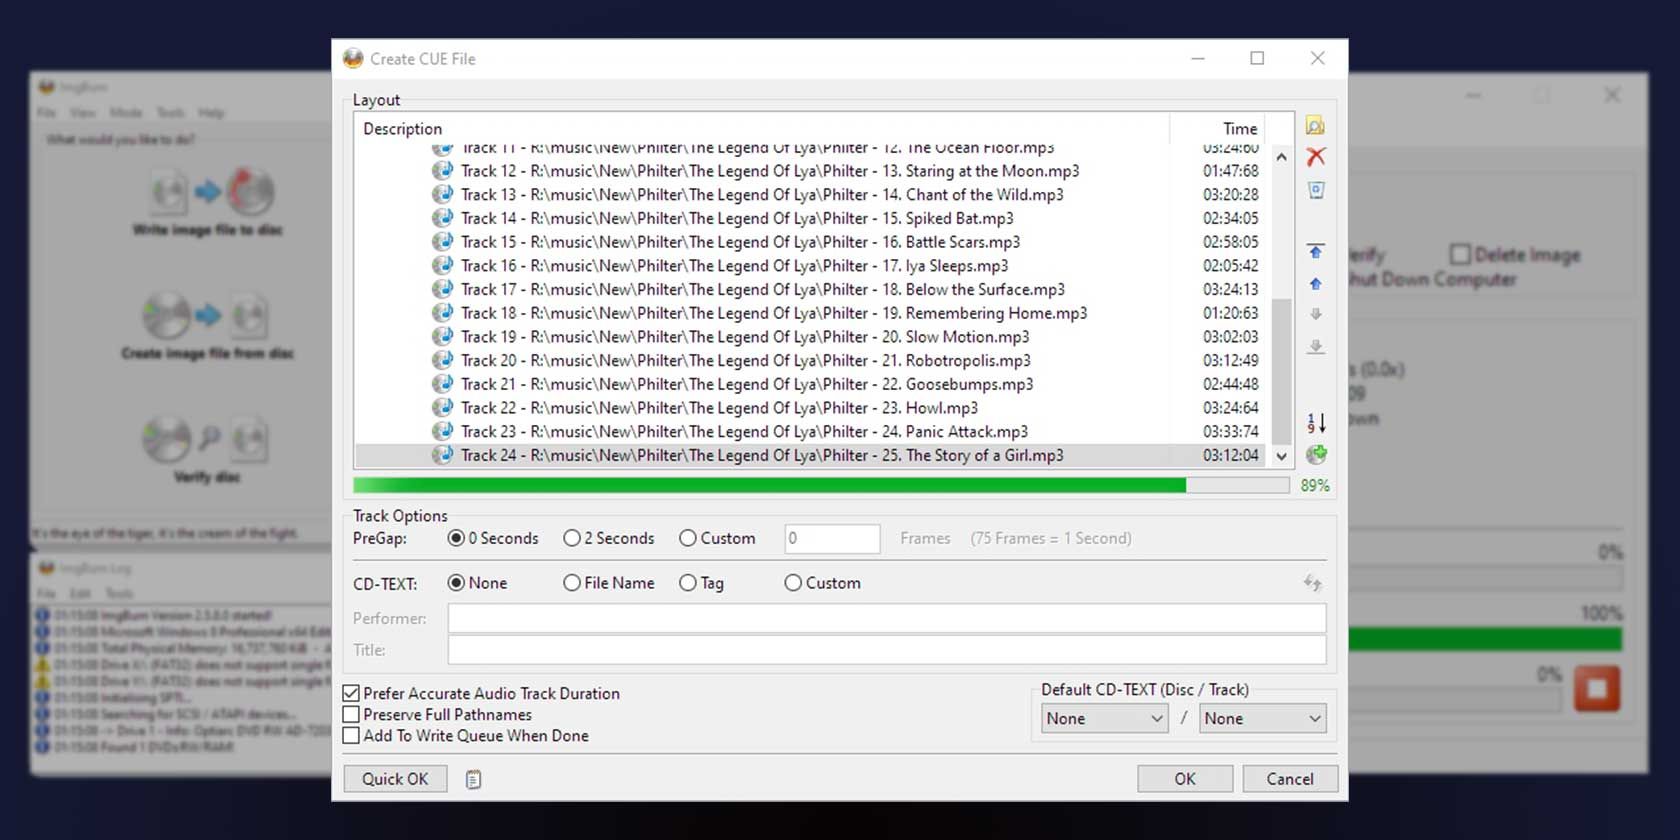The width and height of the screenshot is (1680, 840).
Task: Click the browse for file icon
Action: pyautogui.click(x=1315, y=126)
